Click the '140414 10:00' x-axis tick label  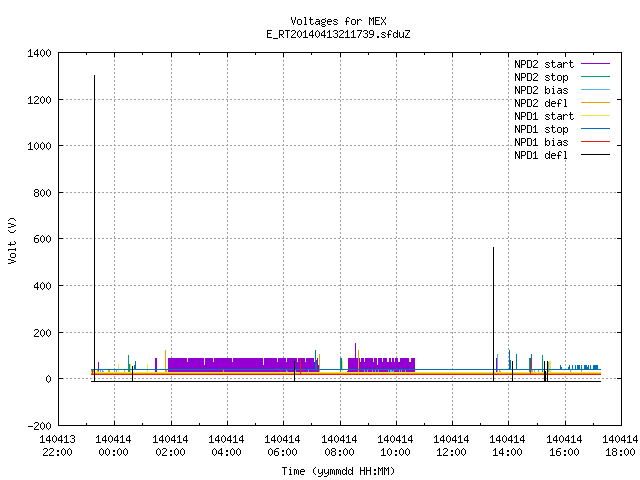click(x=395, y=446)
